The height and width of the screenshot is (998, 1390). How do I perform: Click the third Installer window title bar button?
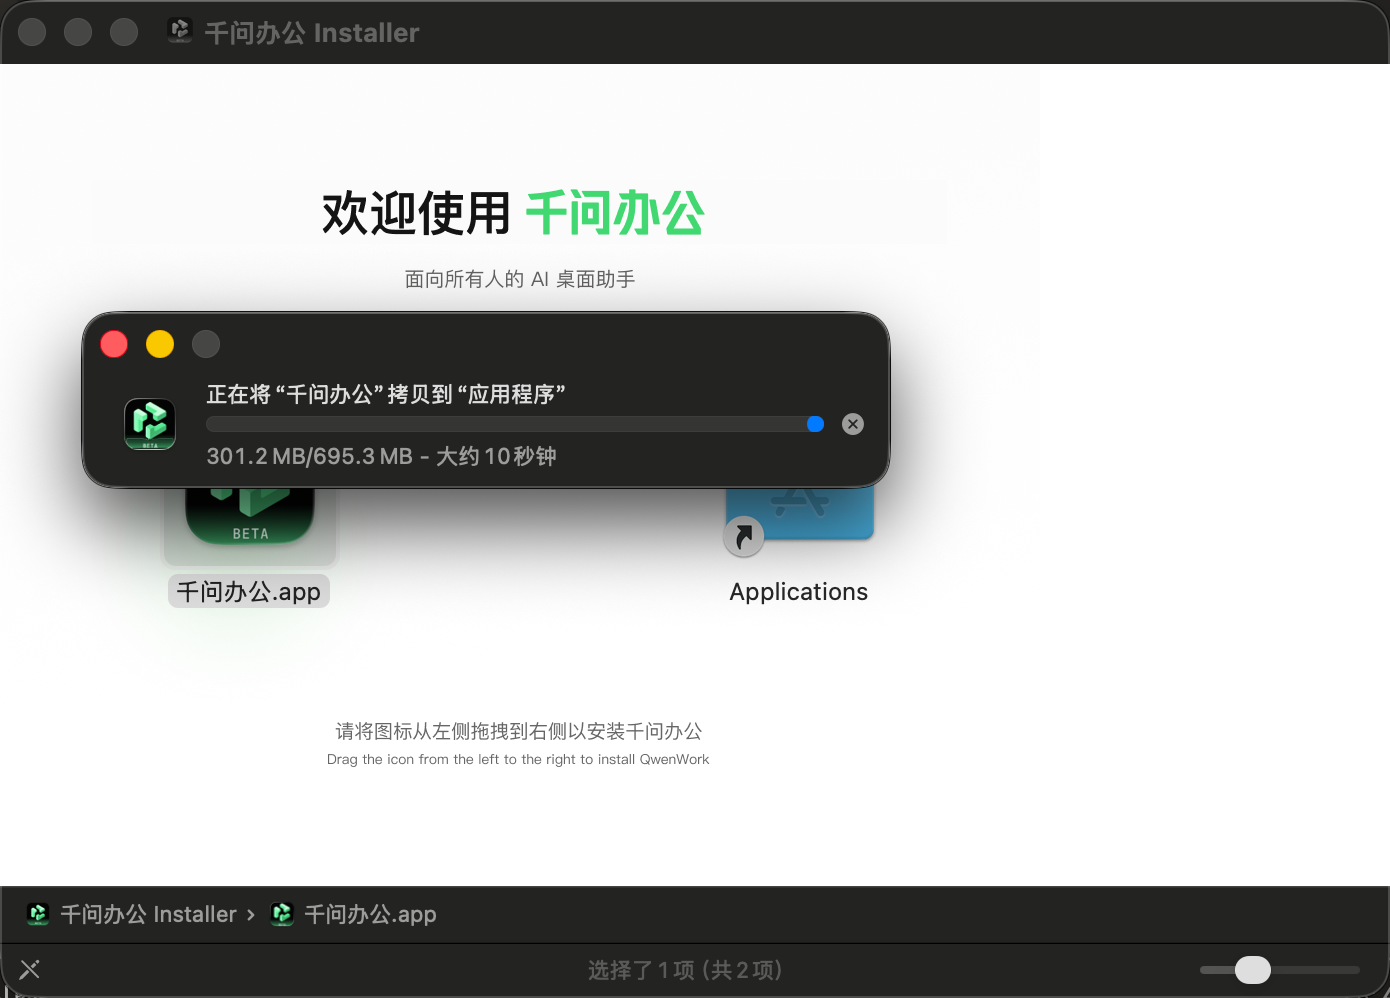pos(124,32)
